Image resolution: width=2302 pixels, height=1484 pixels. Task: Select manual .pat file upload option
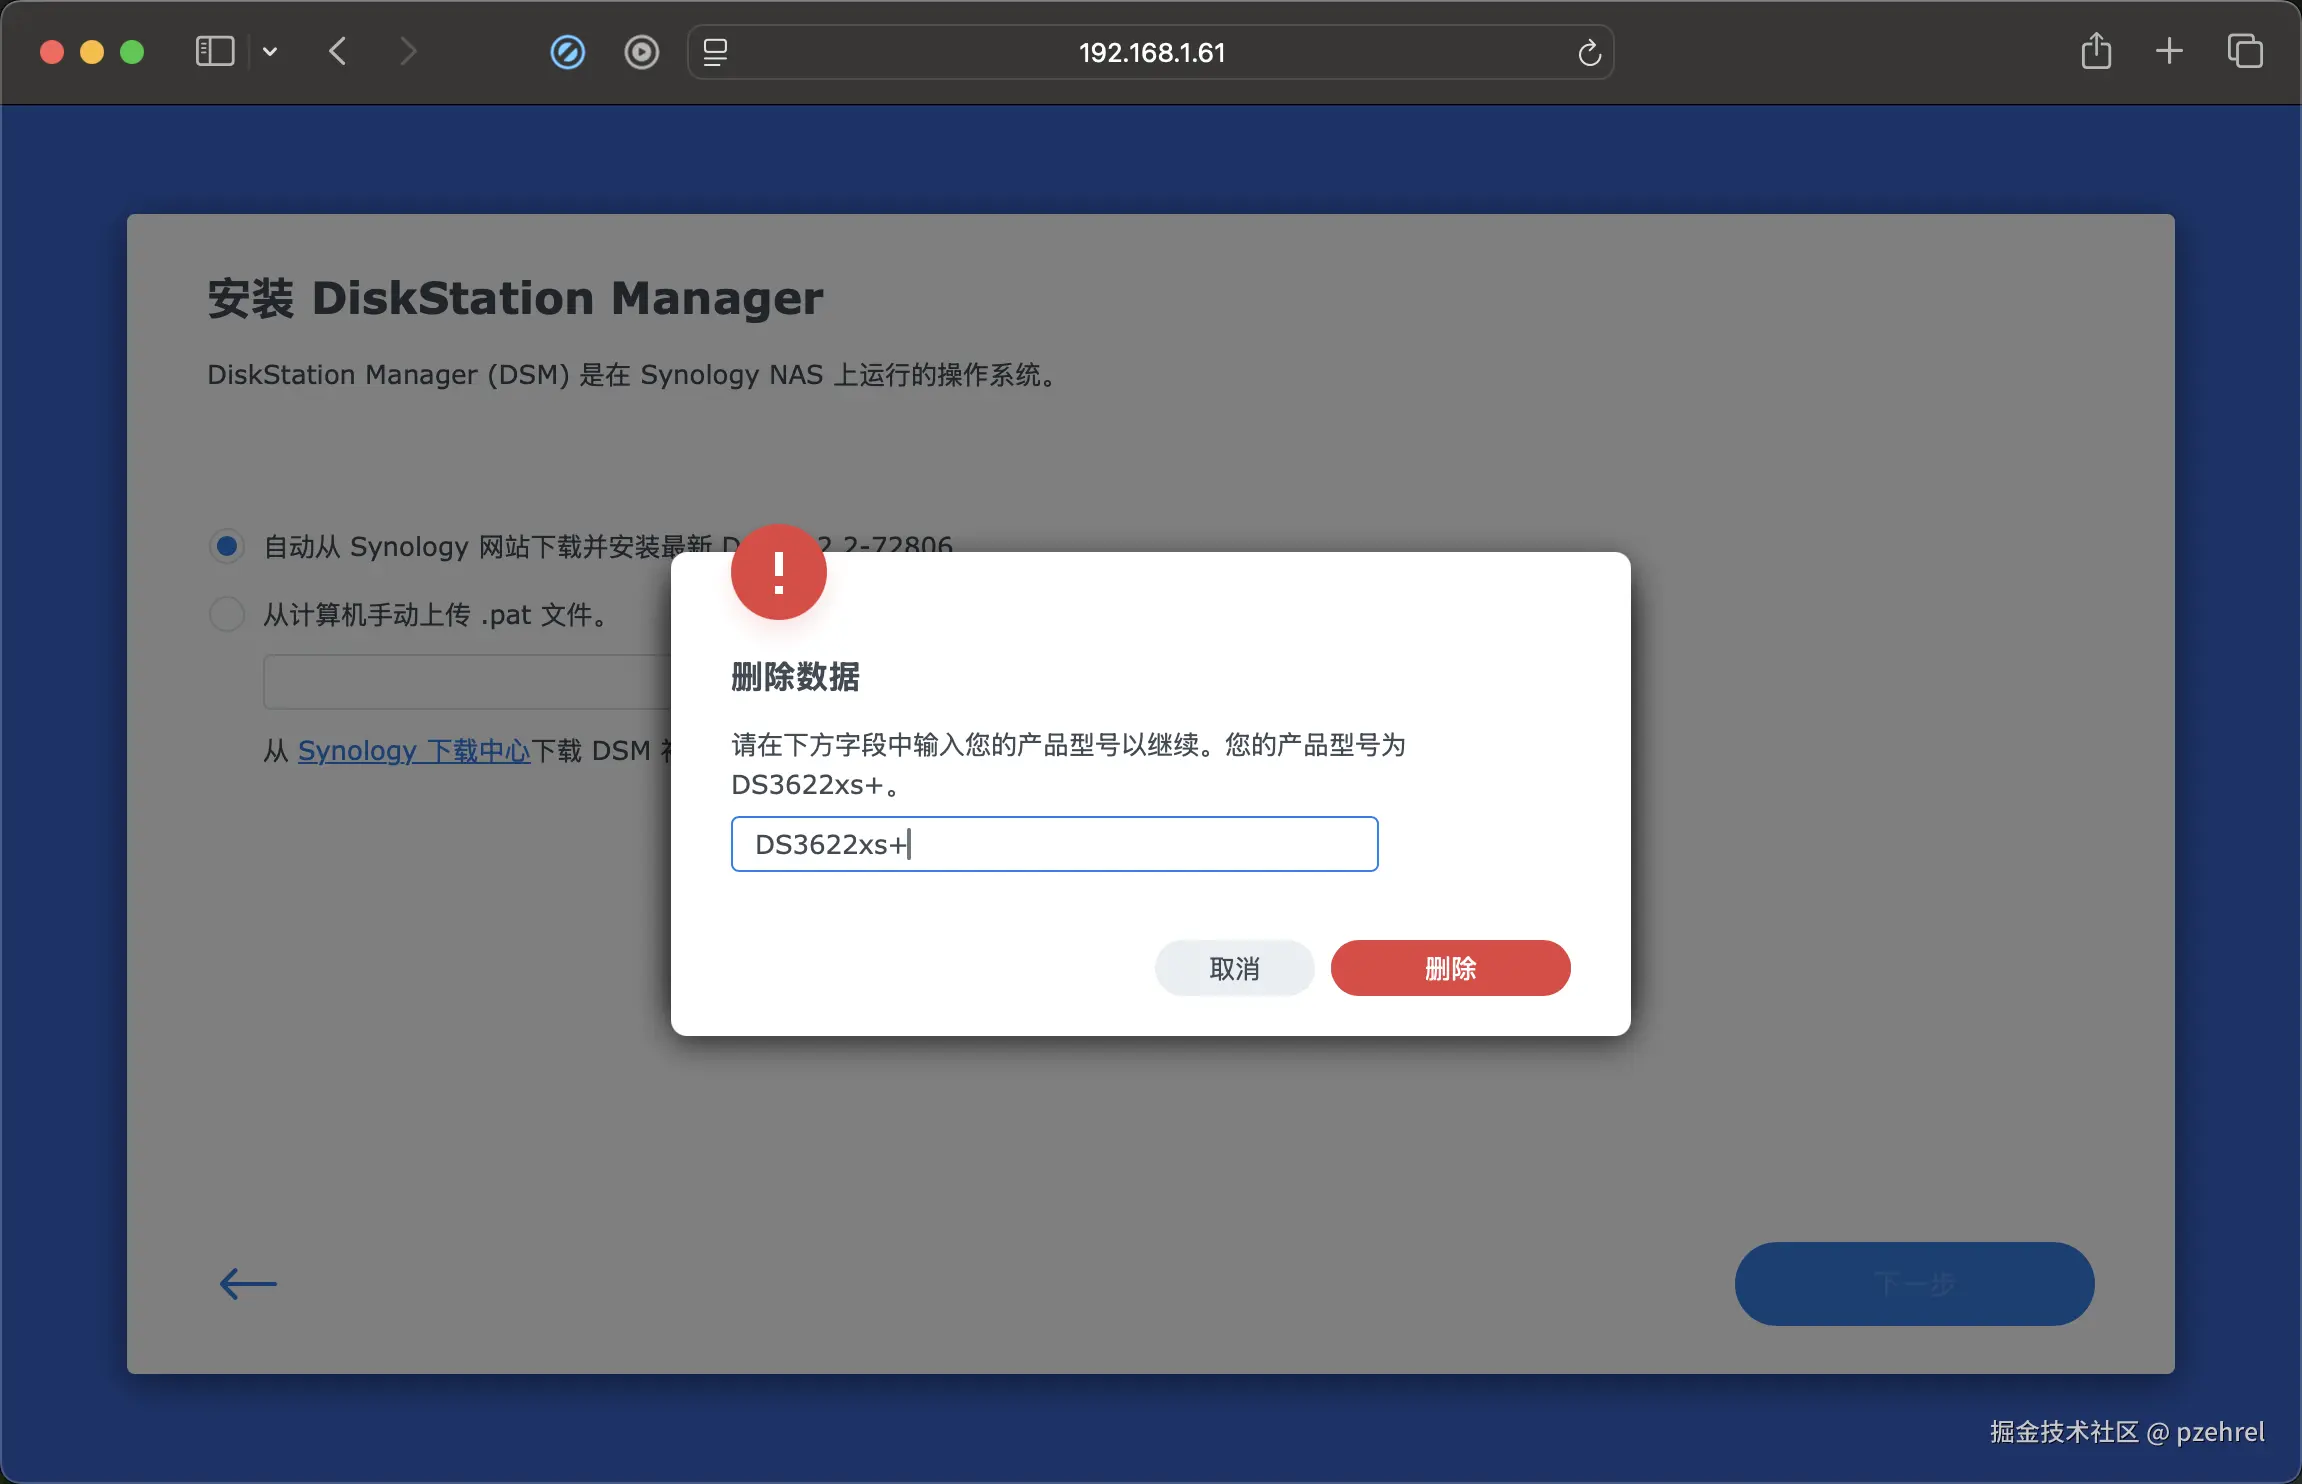(x=227, y=614)
